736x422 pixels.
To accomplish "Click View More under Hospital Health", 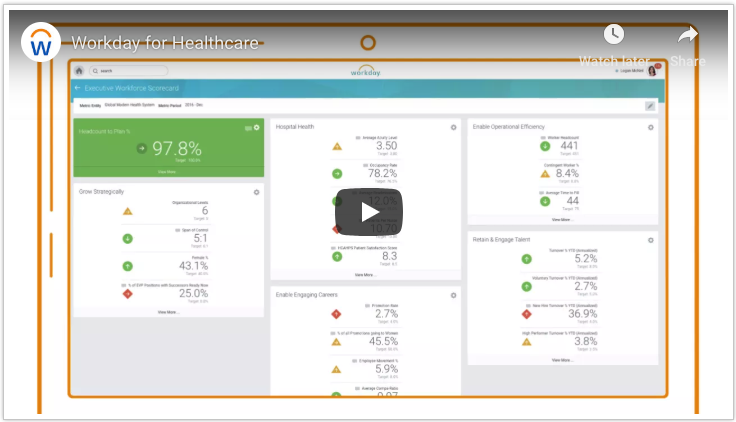I will pyautogui.click(x=365, y=275).
